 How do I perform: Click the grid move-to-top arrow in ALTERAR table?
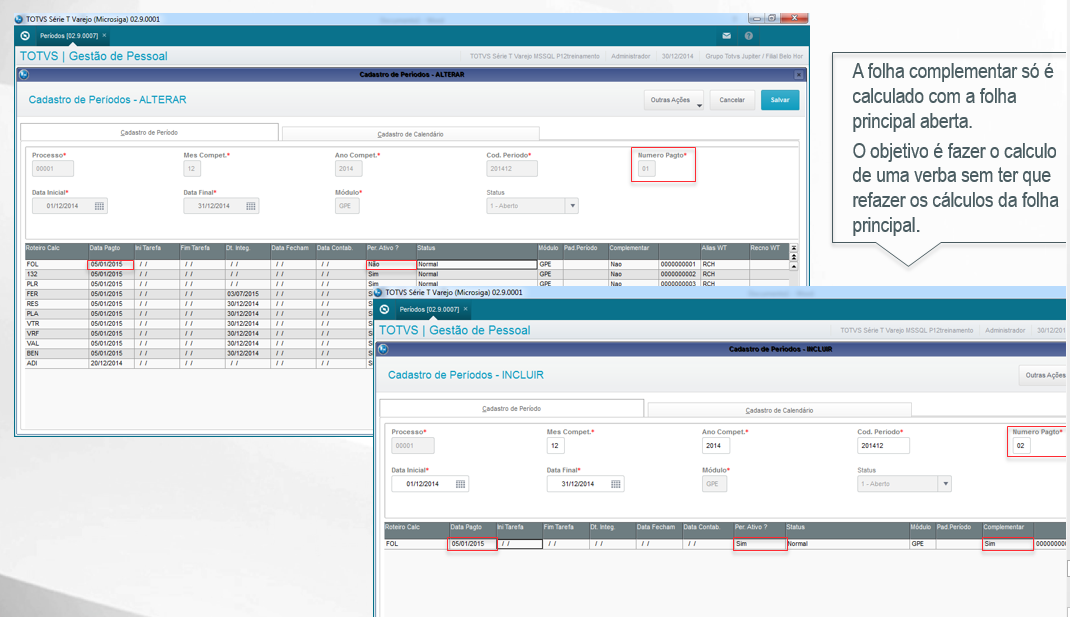(794, 257)
